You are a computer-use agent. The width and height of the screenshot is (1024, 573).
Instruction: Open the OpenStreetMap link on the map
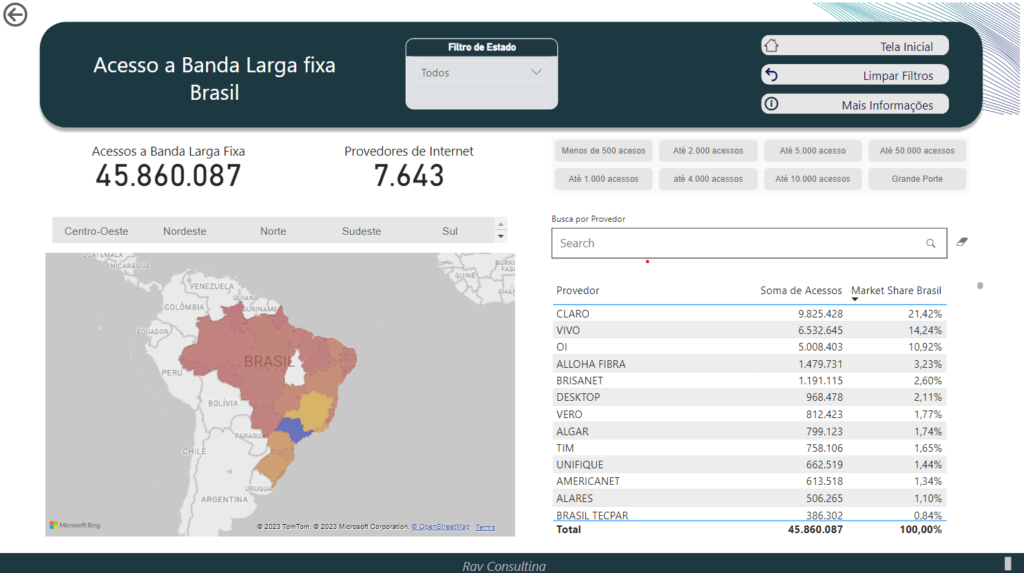coord(440,527)
